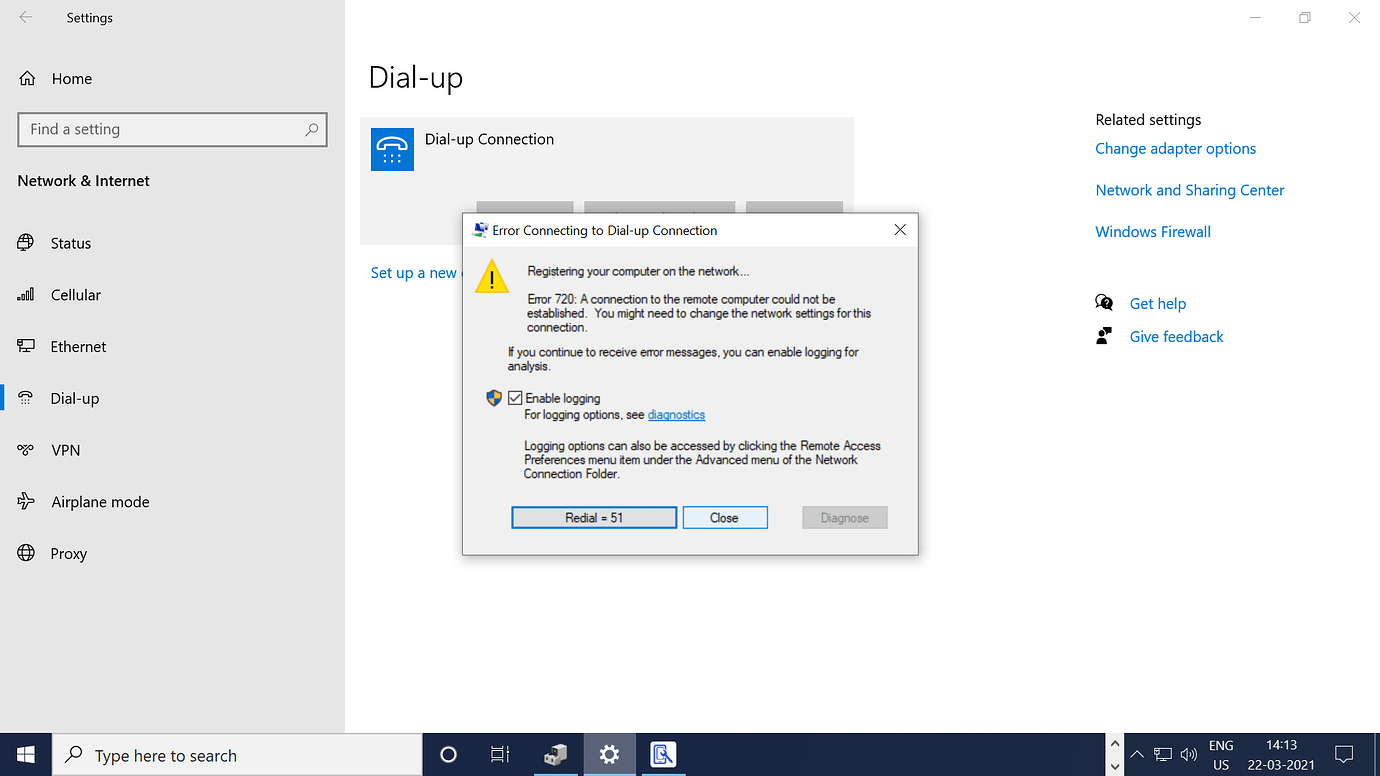The height and width of the screenshot is (776, 1380).
Task: Expand hidden icons in the system tray
Action: (1136, 754)
